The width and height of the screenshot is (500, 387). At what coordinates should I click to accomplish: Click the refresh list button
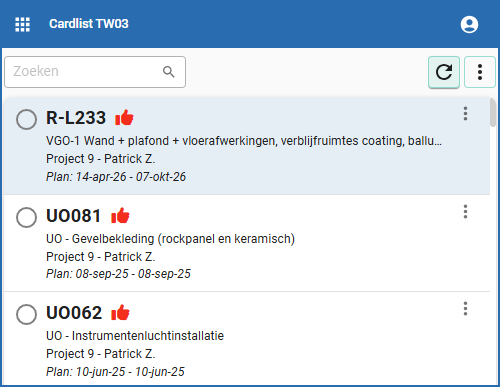[444, 72]
